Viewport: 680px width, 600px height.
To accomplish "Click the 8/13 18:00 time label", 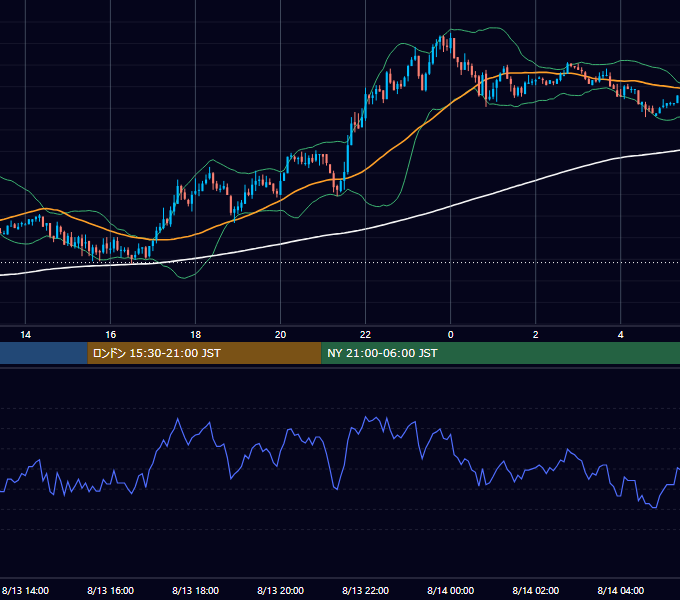I will click(x=196, y=590).
